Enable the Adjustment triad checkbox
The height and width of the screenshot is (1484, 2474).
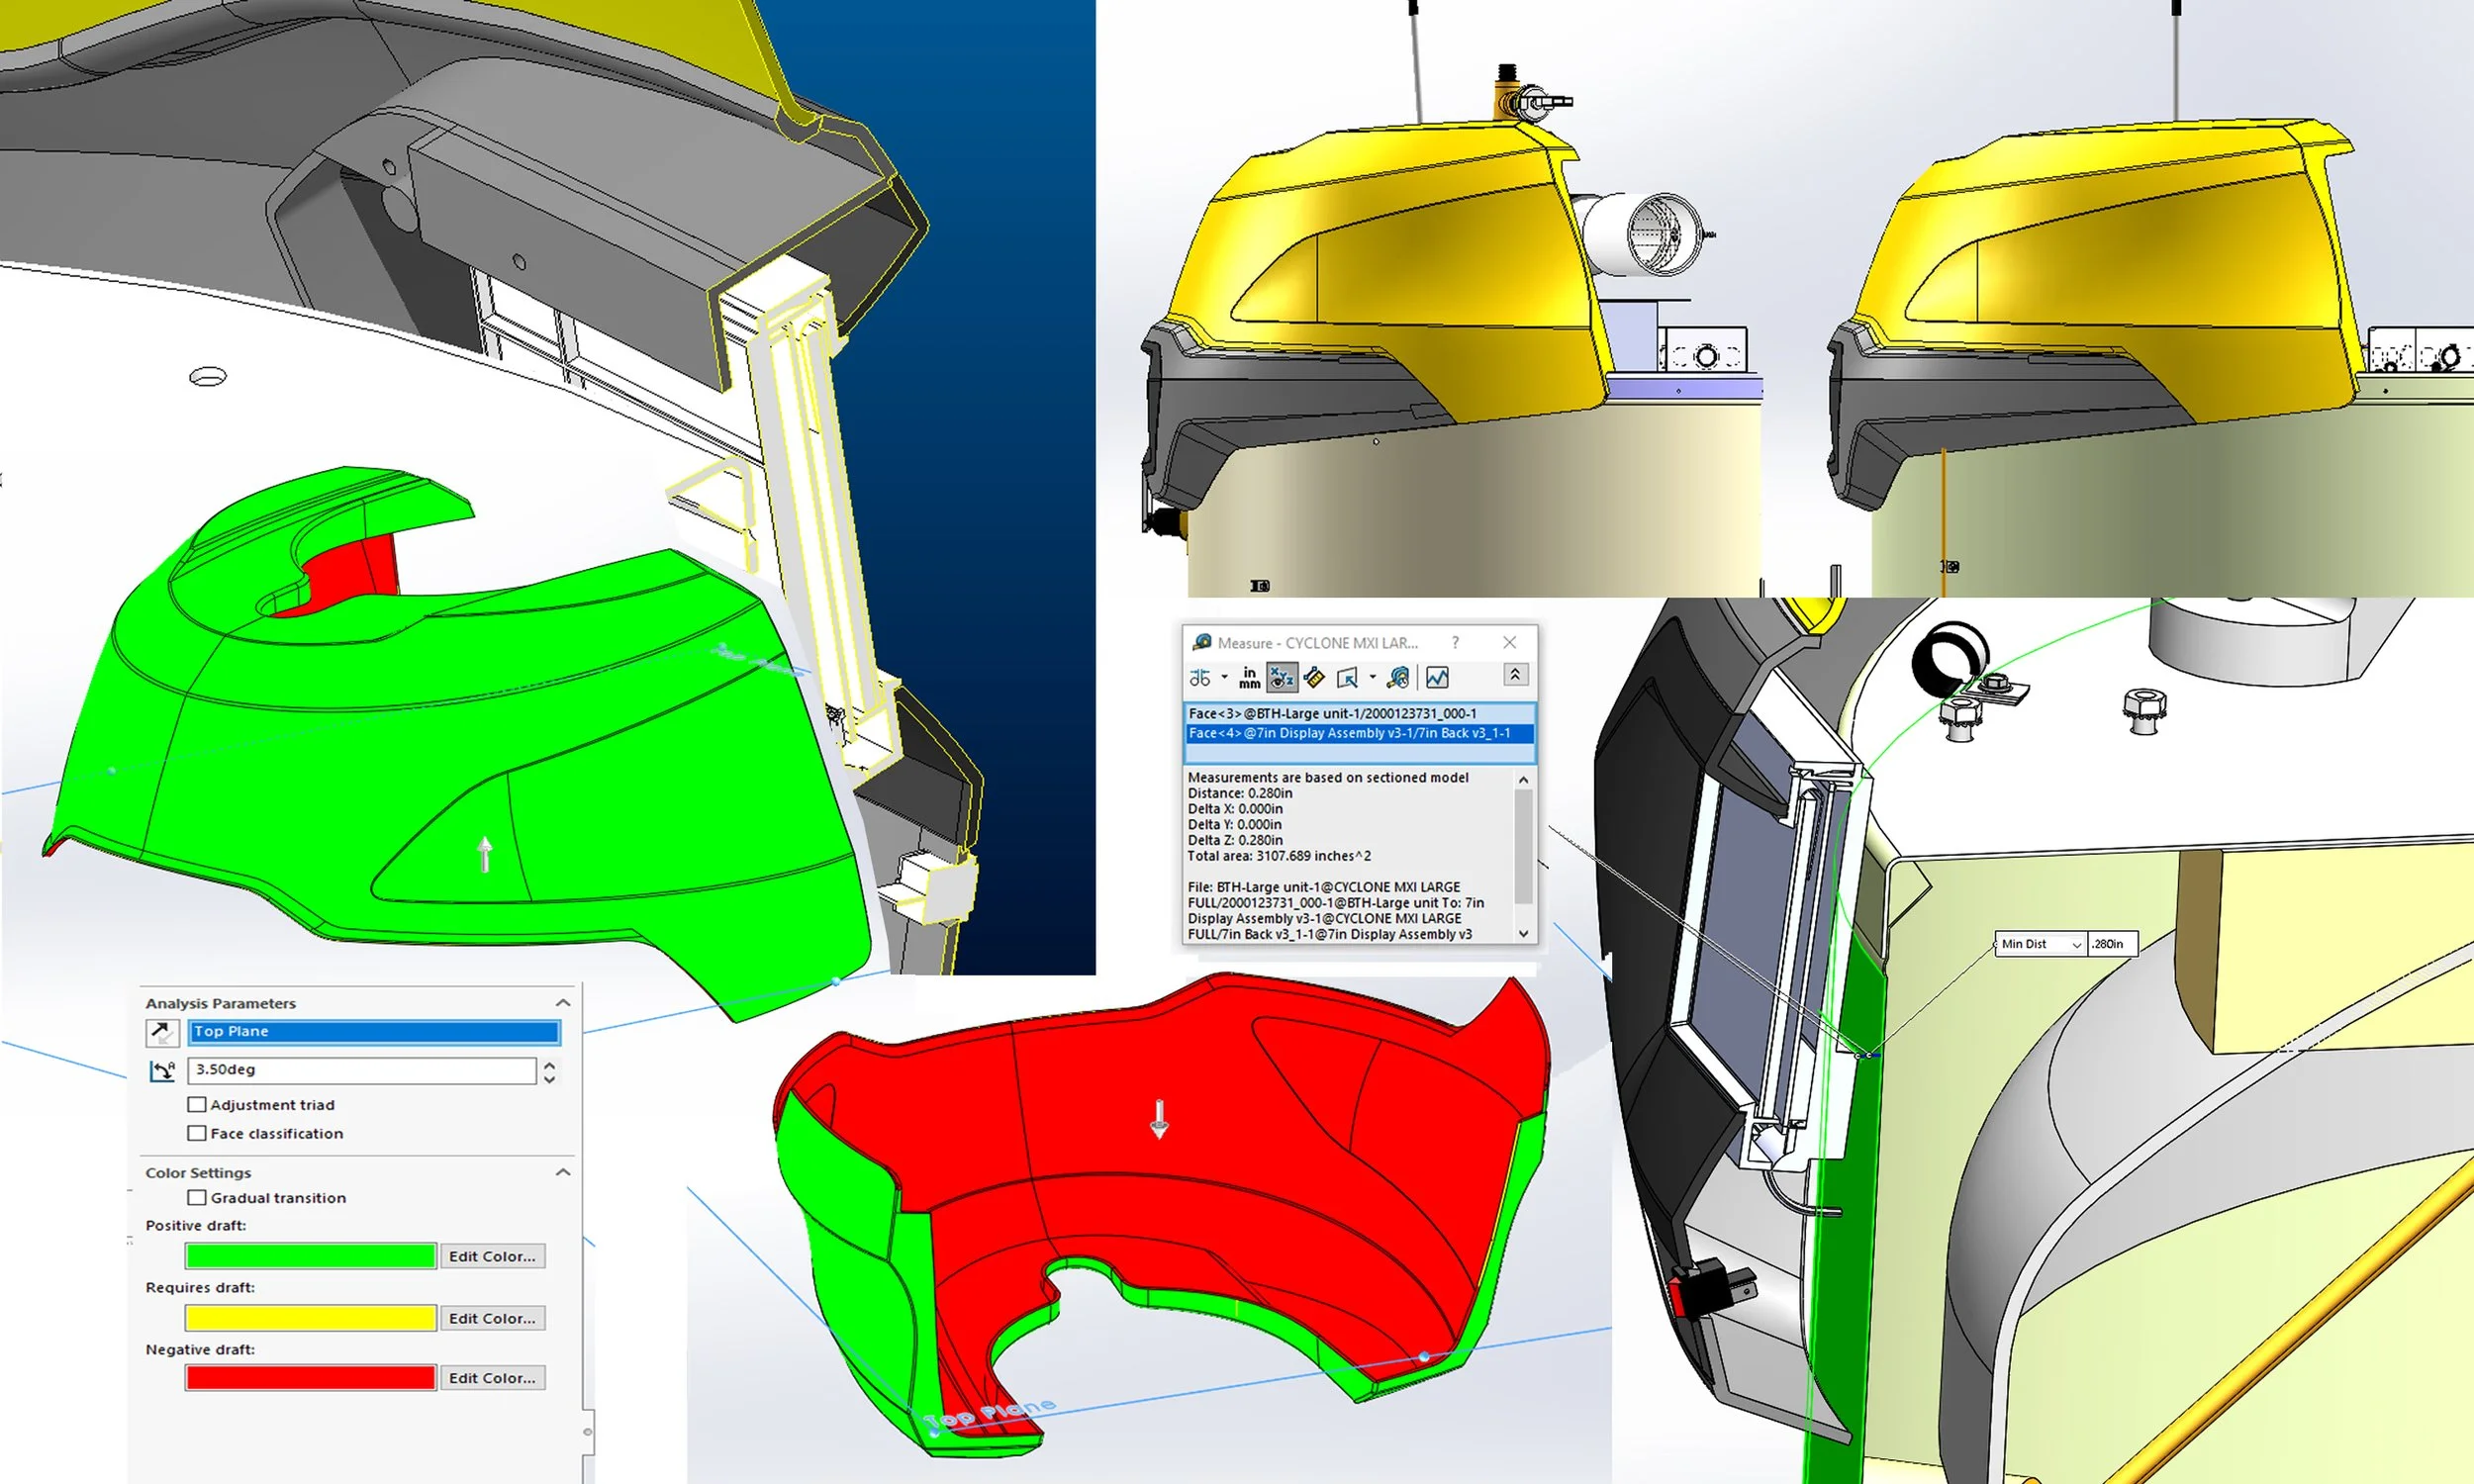[x=197, y=1105]
